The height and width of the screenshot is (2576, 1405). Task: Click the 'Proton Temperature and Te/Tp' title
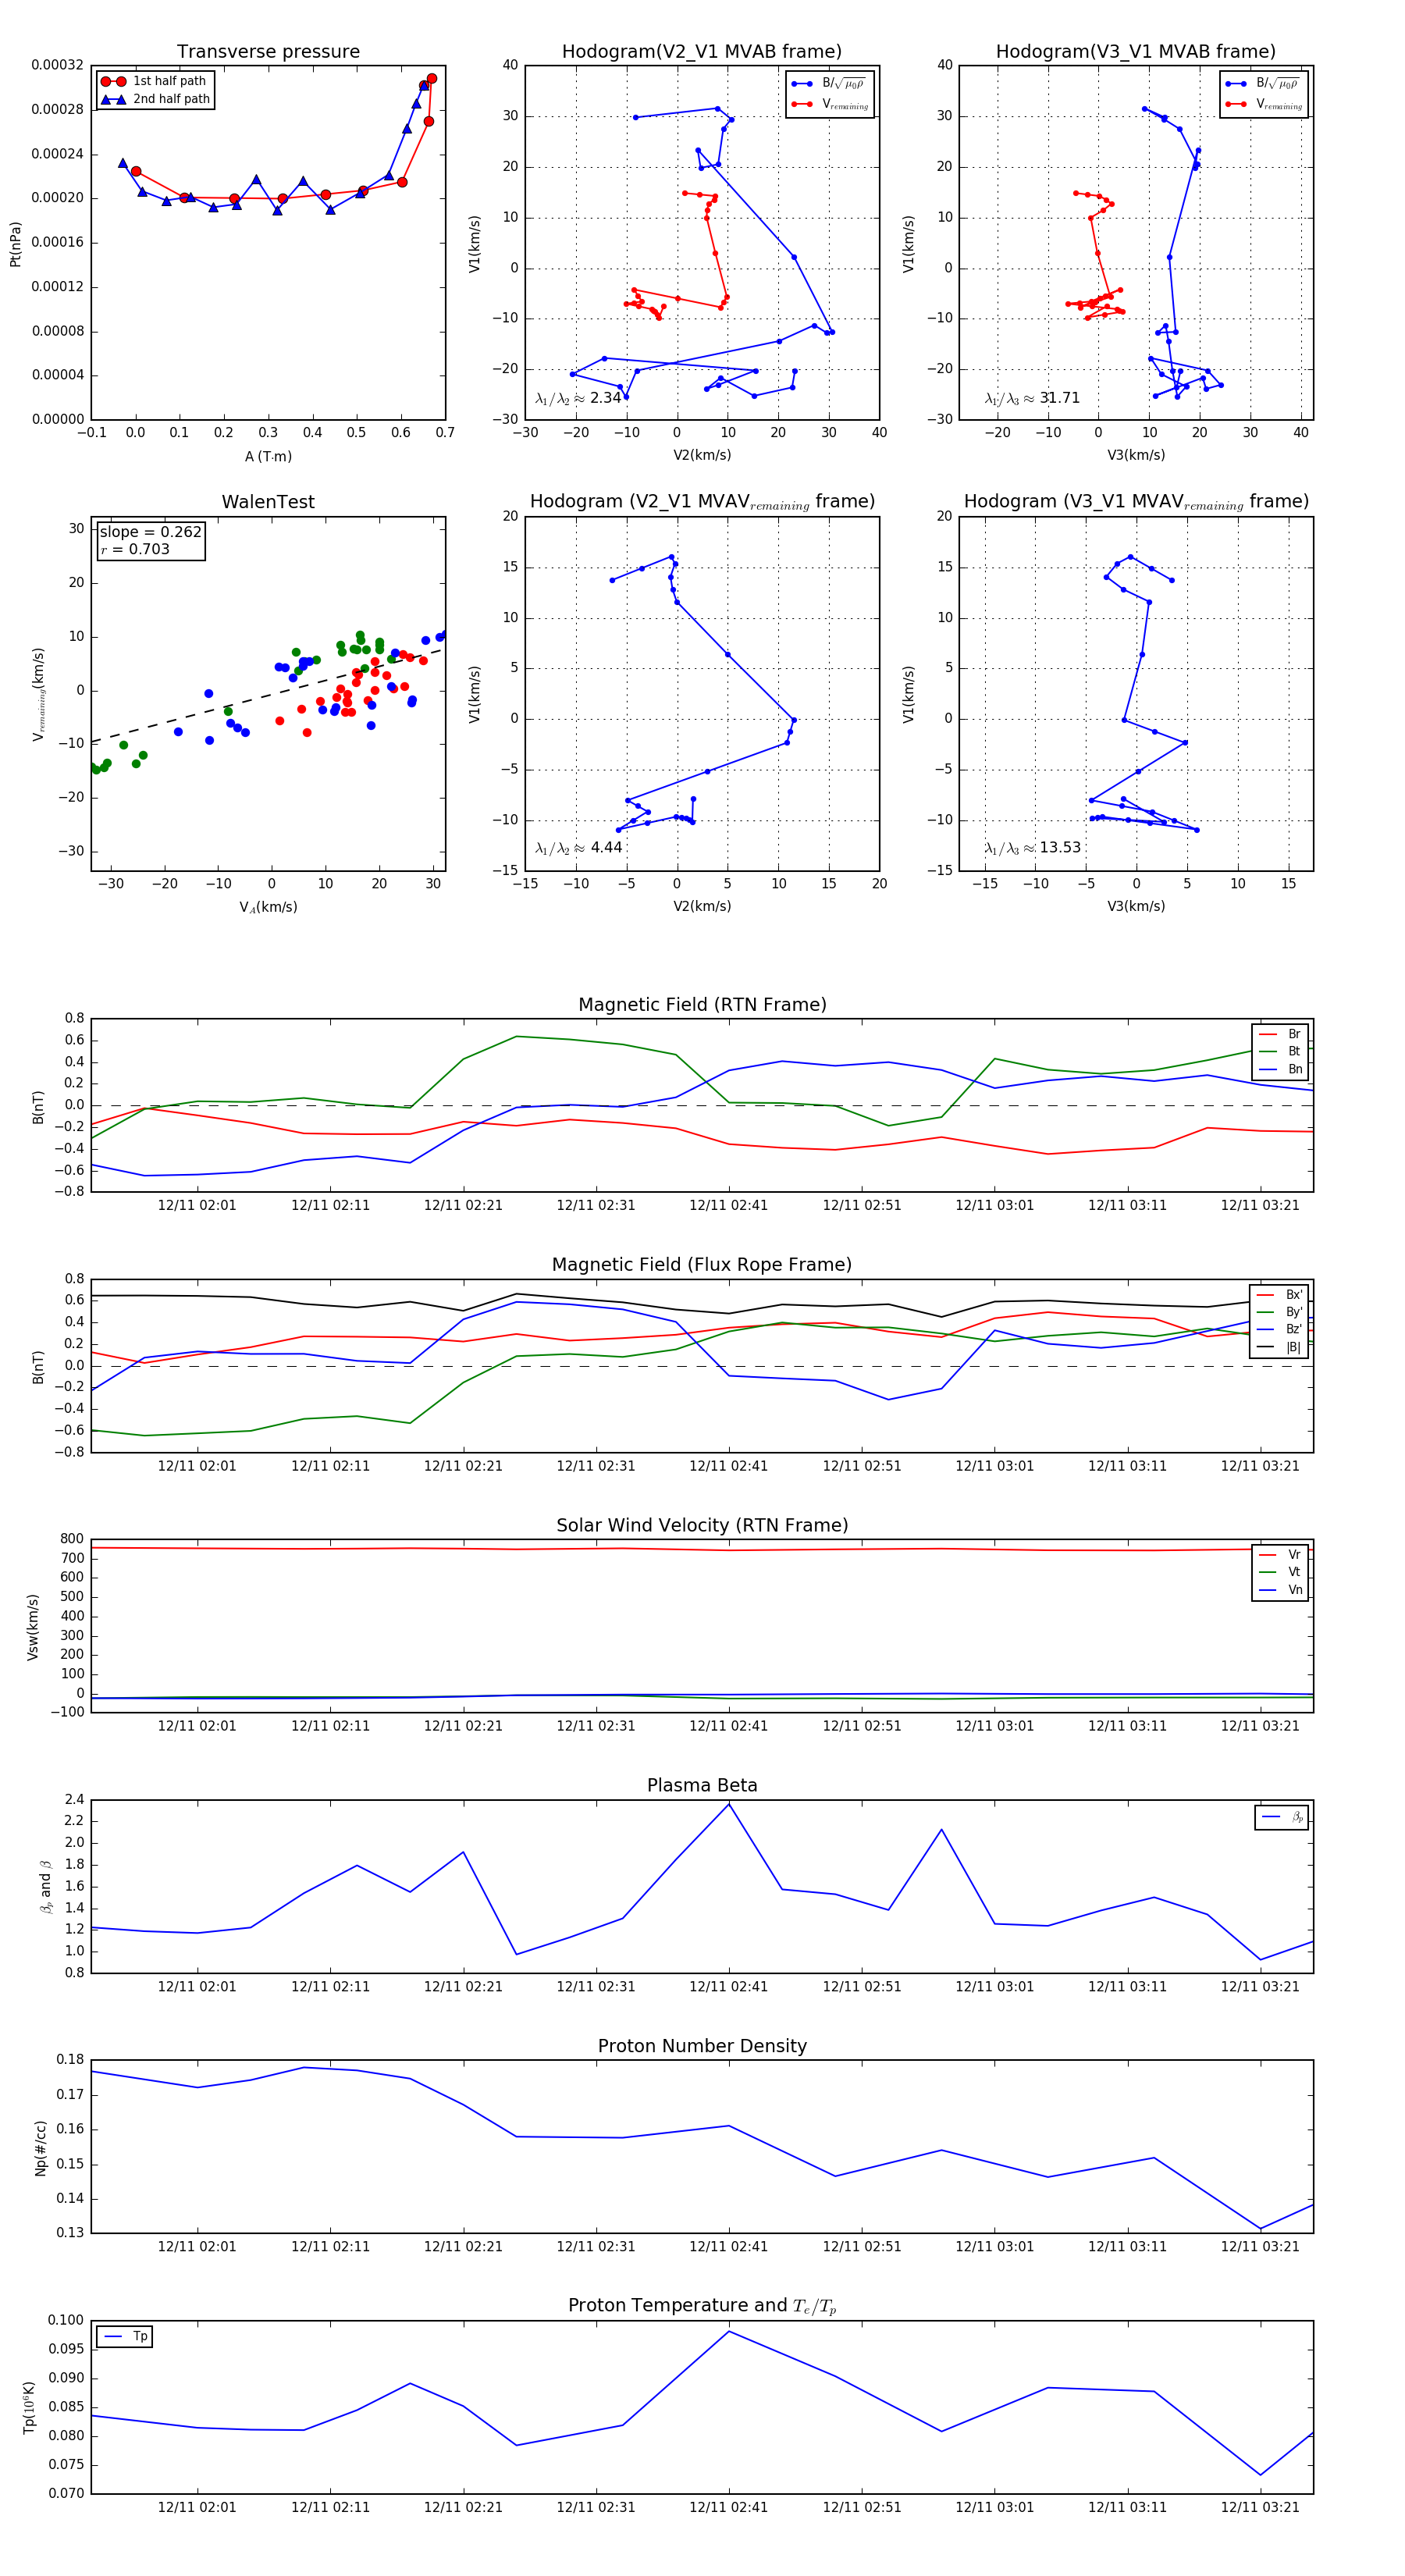tap(702, 2305)
